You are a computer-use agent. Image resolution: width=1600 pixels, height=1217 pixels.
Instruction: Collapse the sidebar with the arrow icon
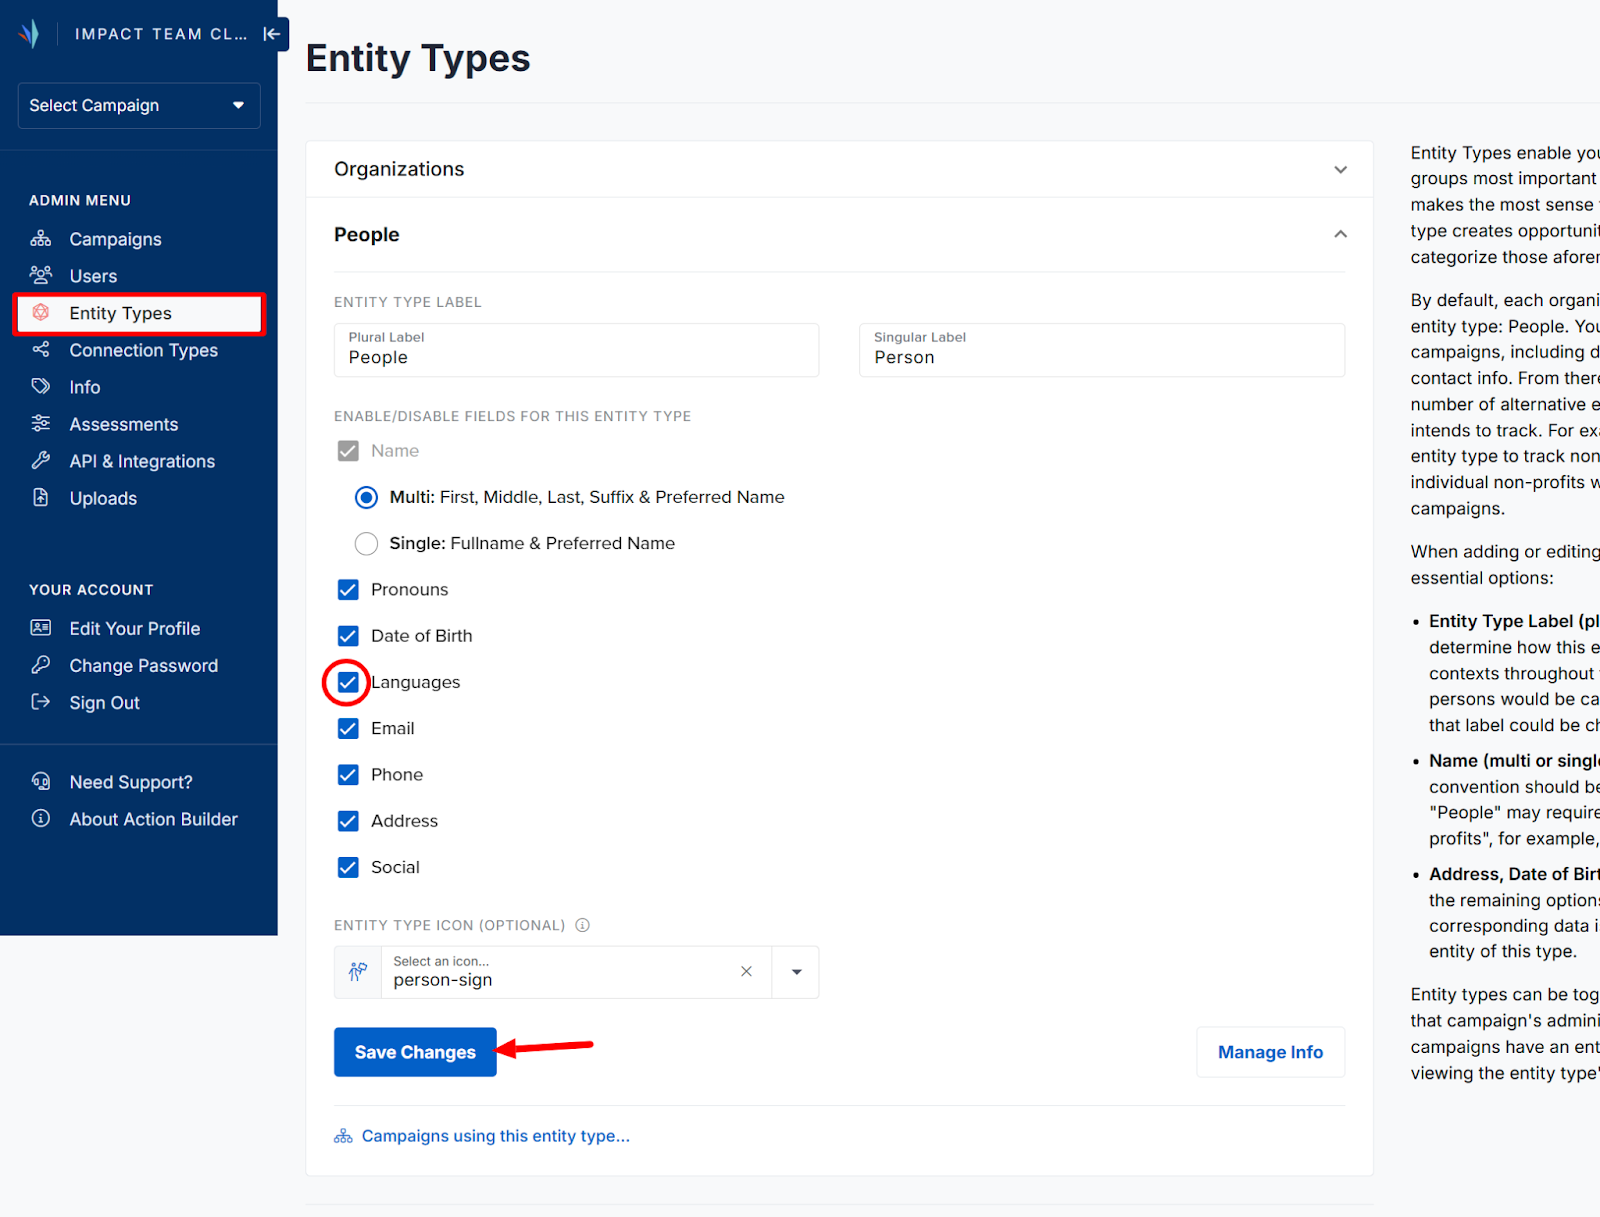click(272, 34)
